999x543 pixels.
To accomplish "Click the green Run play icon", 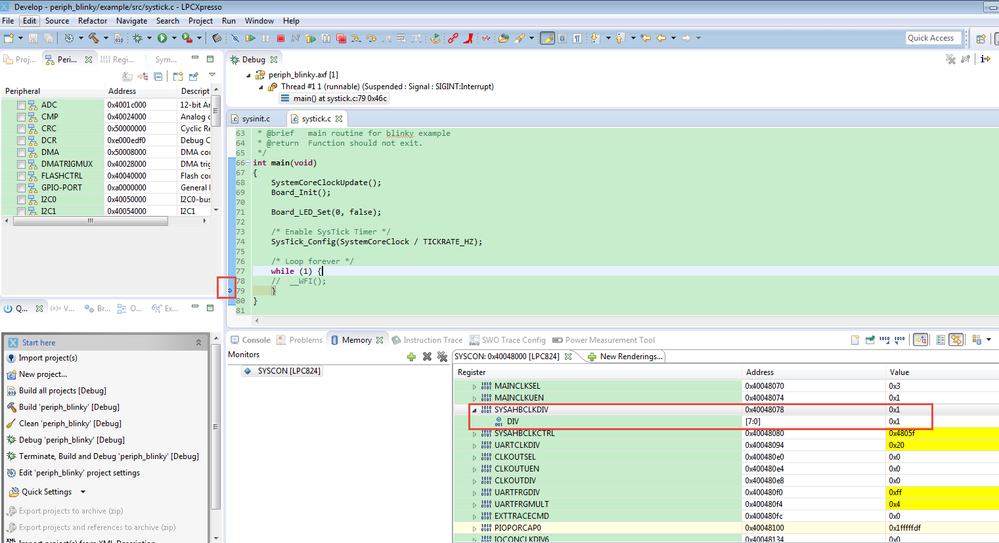I will pyautogui.click(x=162, y=38).
